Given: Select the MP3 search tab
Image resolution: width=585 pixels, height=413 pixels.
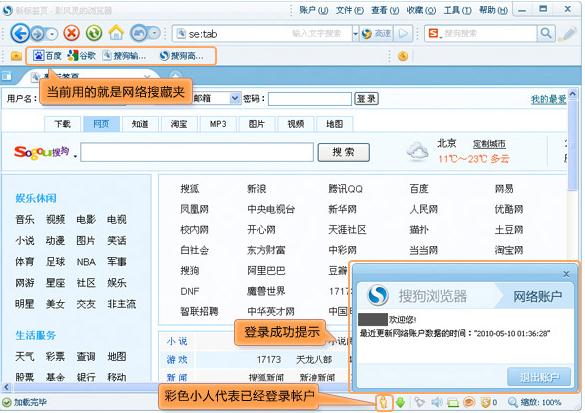Looking at the screenshot, I should pyautogui.click(x=218, y=124).
